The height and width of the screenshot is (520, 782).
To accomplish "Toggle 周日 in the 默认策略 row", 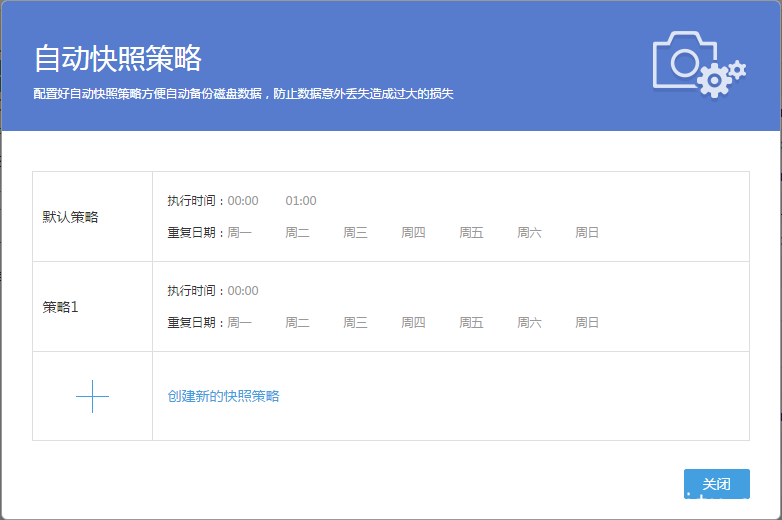I will [587, 233].
